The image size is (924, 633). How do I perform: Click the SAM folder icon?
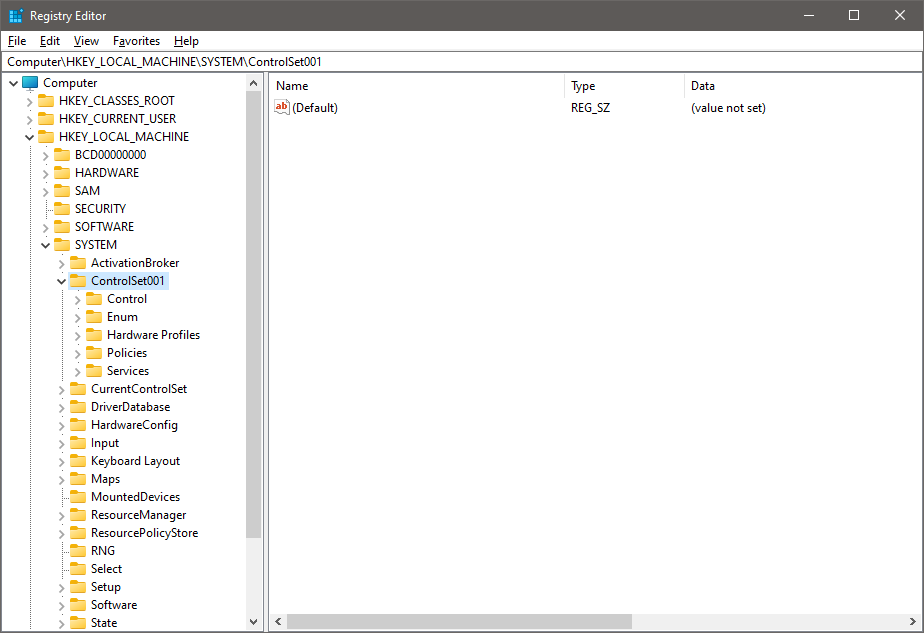62,191
